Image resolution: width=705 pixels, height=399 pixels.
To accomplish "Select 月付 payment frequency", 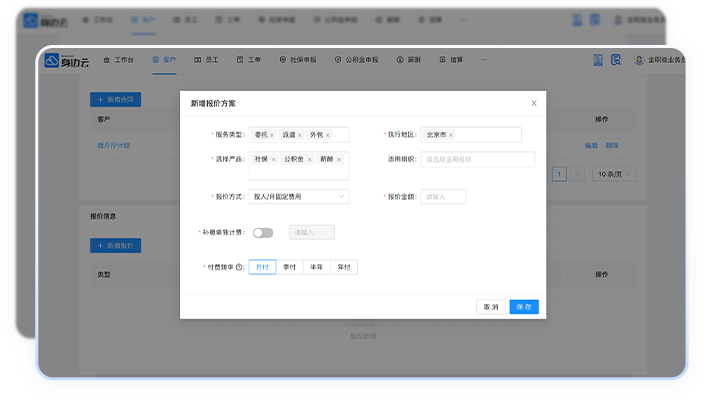I will tap(262, 267).
